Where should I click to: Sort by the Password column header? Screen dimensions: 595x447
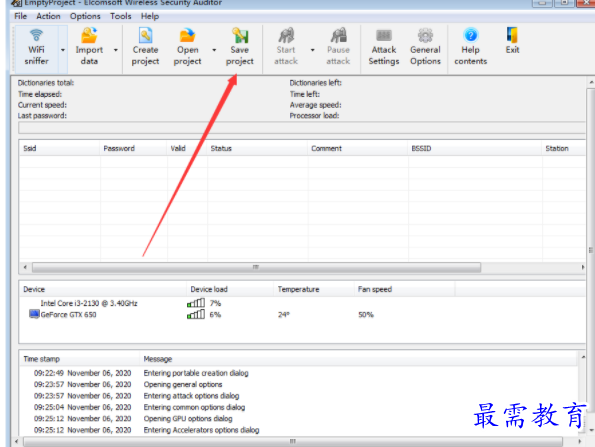(133, 148)
